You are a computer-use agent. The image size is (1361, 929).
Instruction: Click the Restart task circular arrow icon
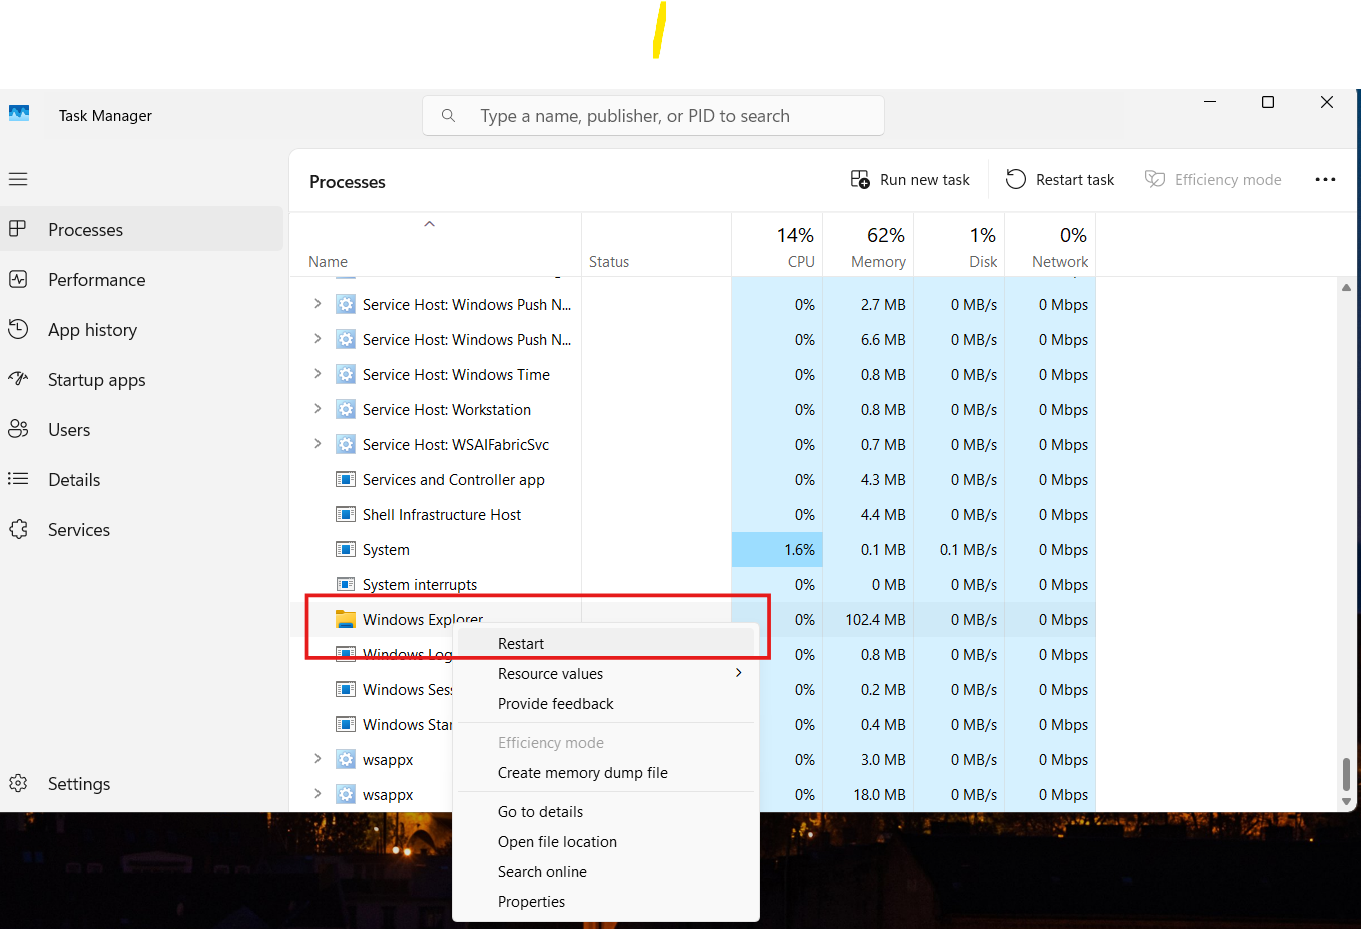pyautogui.click(x=1016, y=179)
